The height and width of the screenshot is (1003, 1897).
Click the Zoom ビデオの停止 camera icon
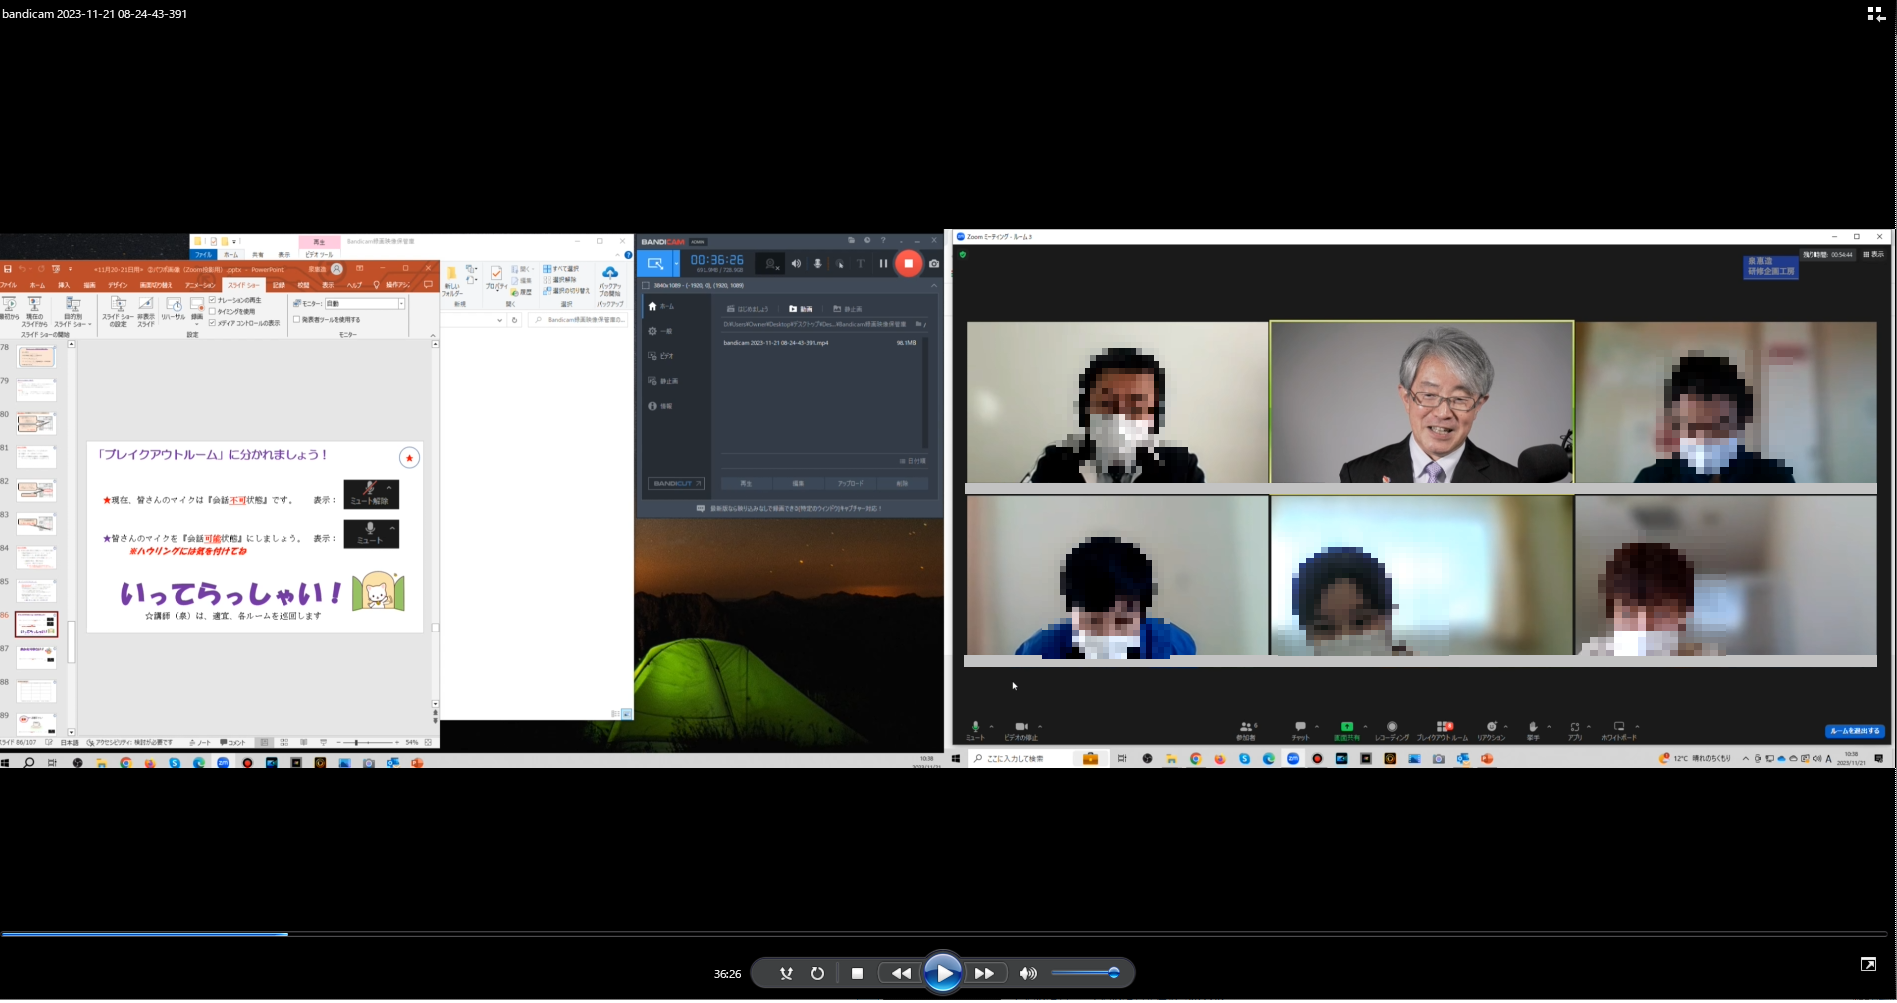click(1021, 727)
